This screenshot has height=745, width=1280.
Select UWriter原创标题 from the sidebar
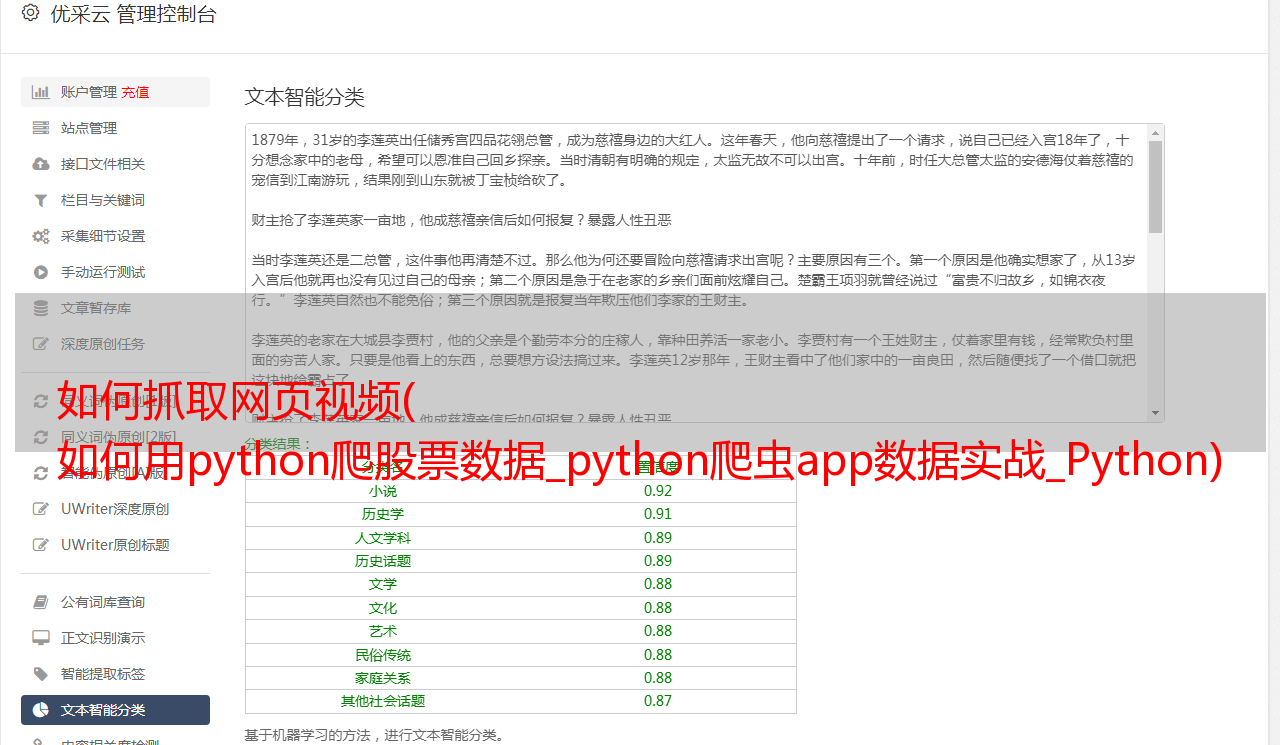(x=114, y=545)
